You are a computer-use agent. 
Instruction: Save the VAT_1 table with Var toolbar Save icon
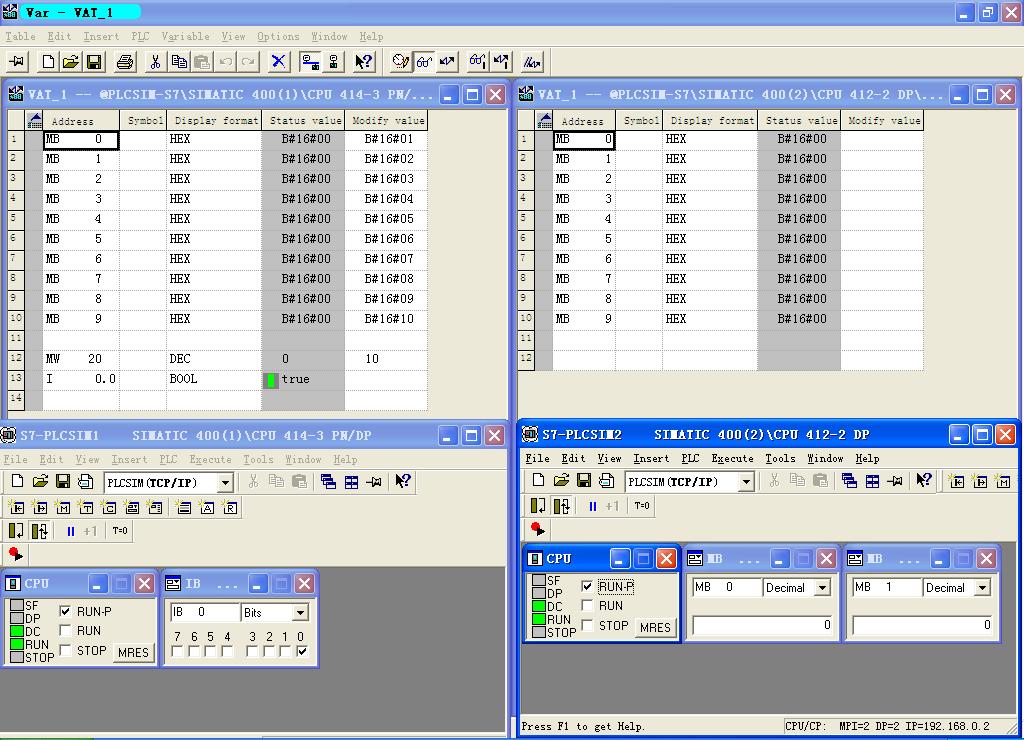coord(94,62)
